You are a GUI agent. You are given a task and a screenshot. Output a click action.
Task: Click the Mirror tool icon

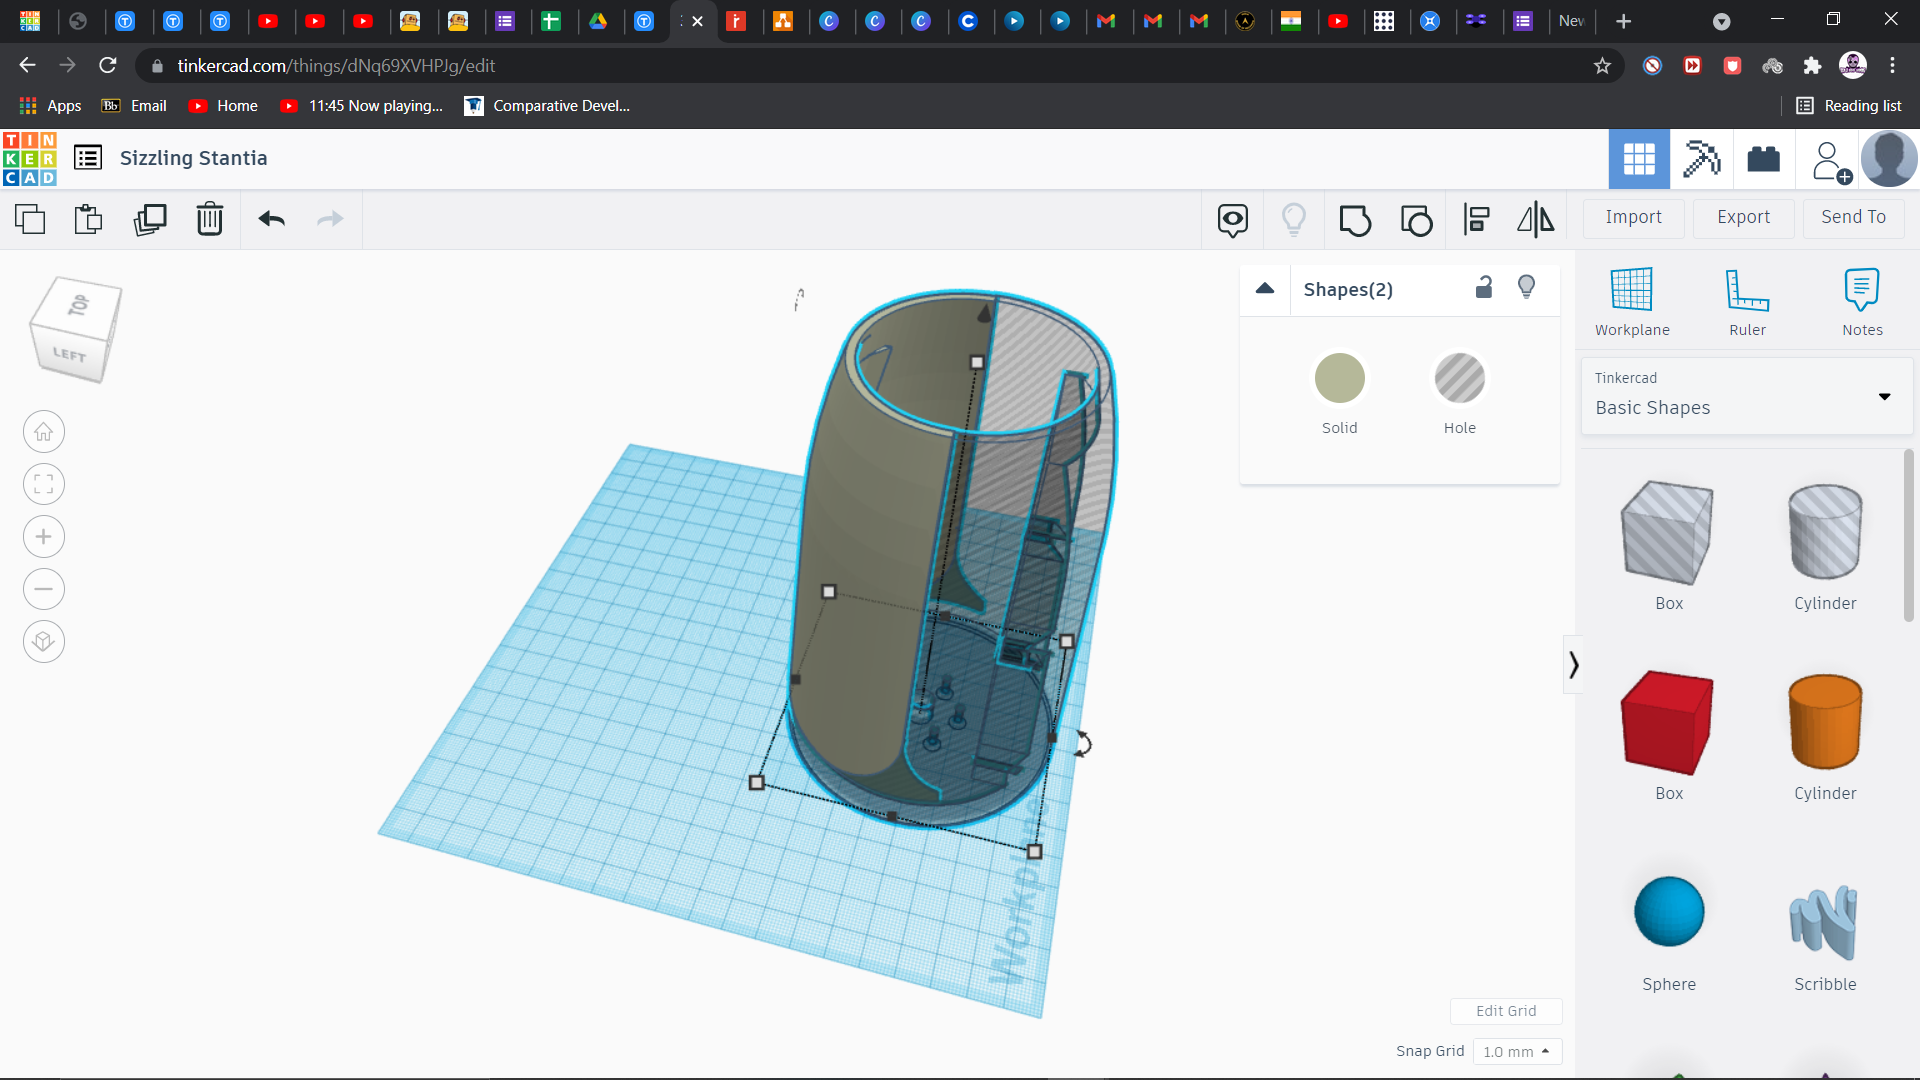[1535, 219]
